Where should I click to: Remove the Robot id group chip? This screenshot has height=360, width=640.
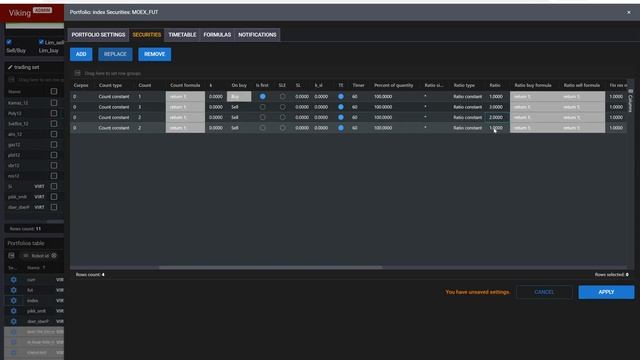tap(54, 256)
